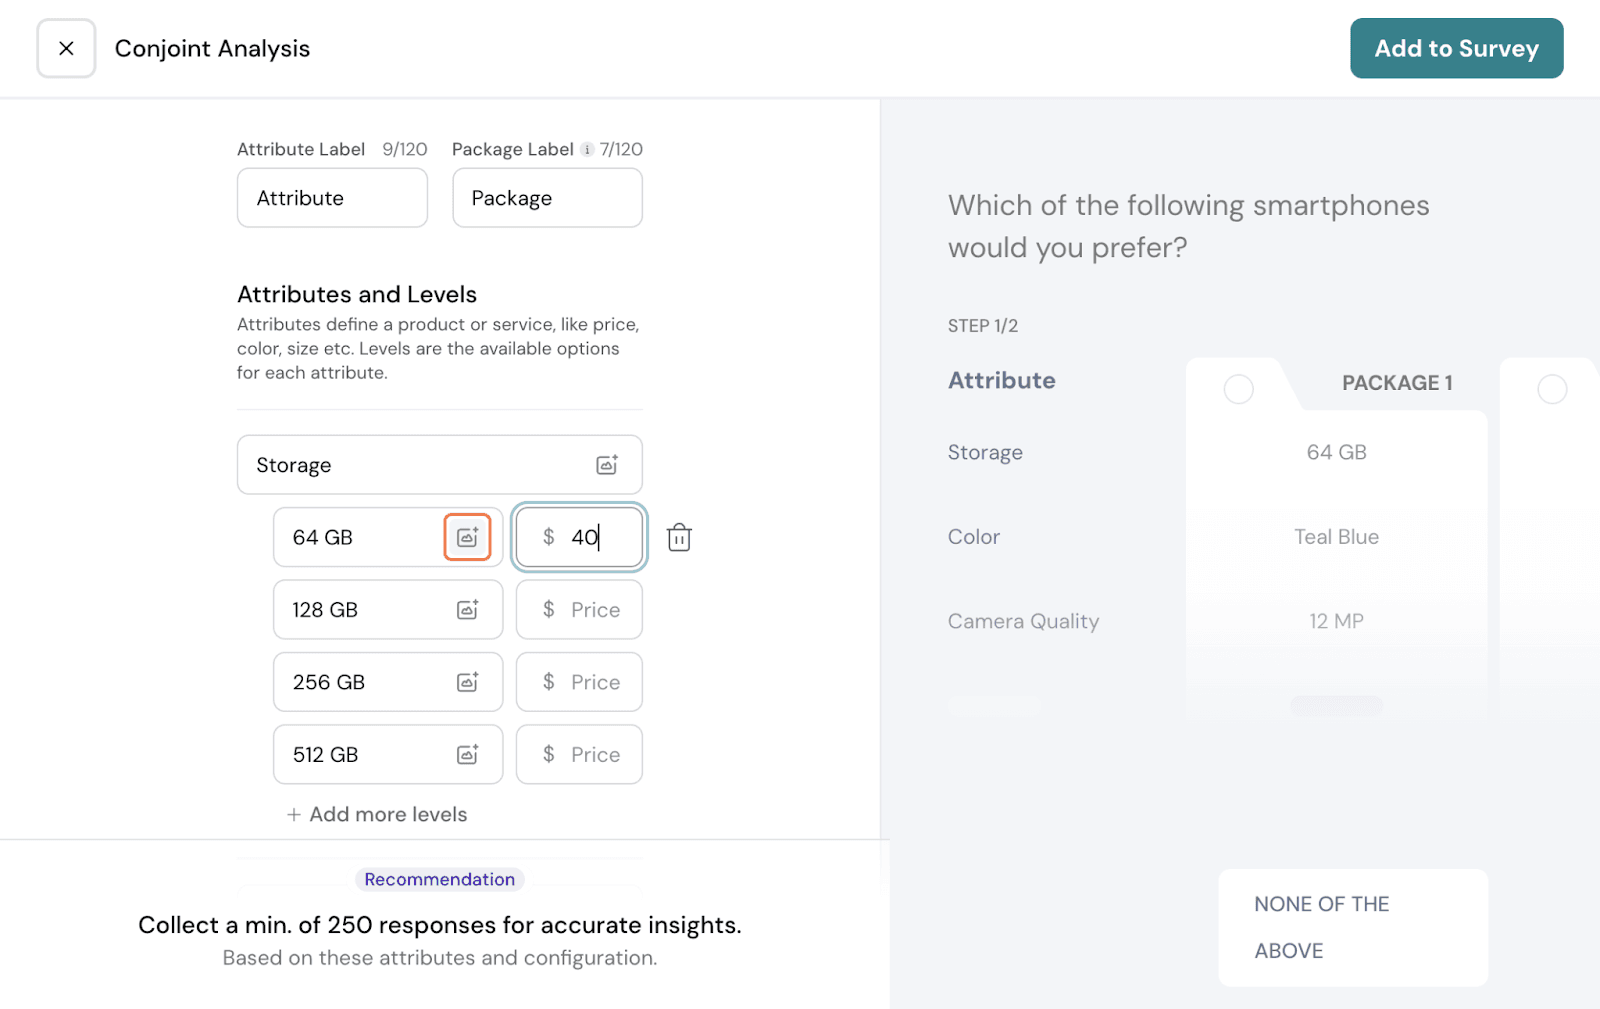Edit the Attribute Label text field
1600x1009 pixels.
coord(332,198)
